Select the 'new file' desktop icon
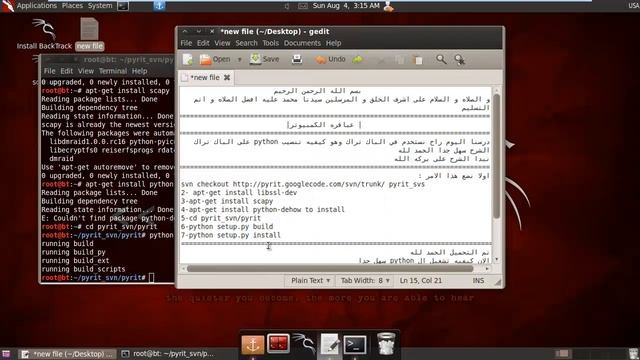 [89, 34]
